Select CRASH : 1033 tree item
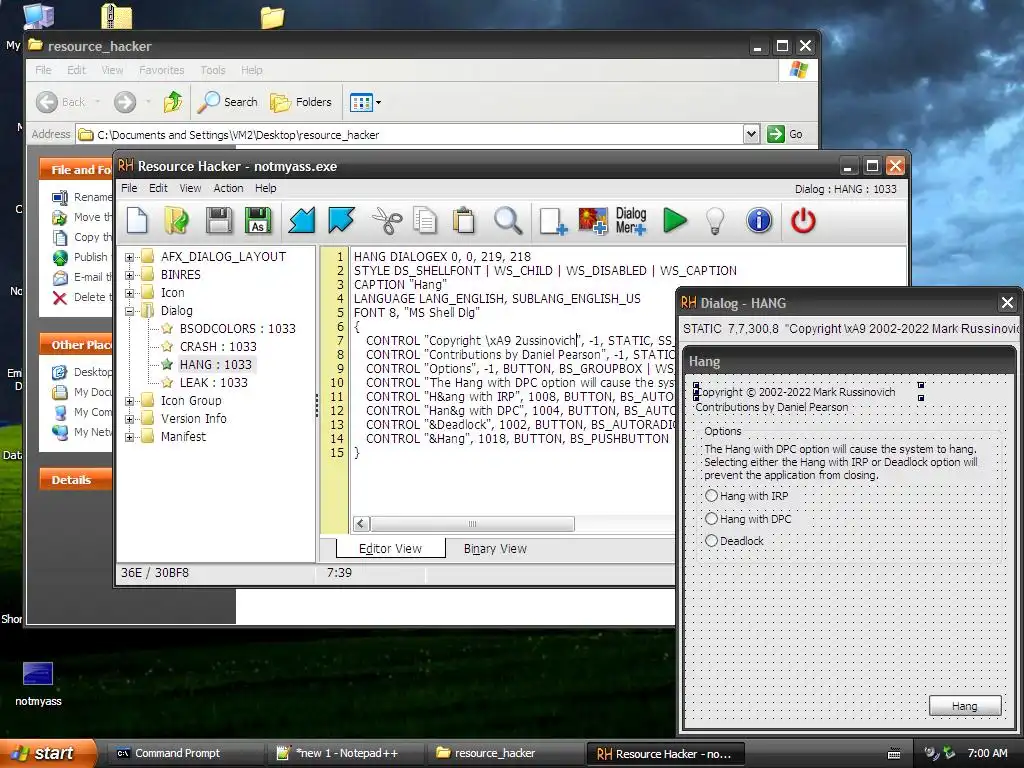Viewport: 1024px width, 768px height. 217,347
